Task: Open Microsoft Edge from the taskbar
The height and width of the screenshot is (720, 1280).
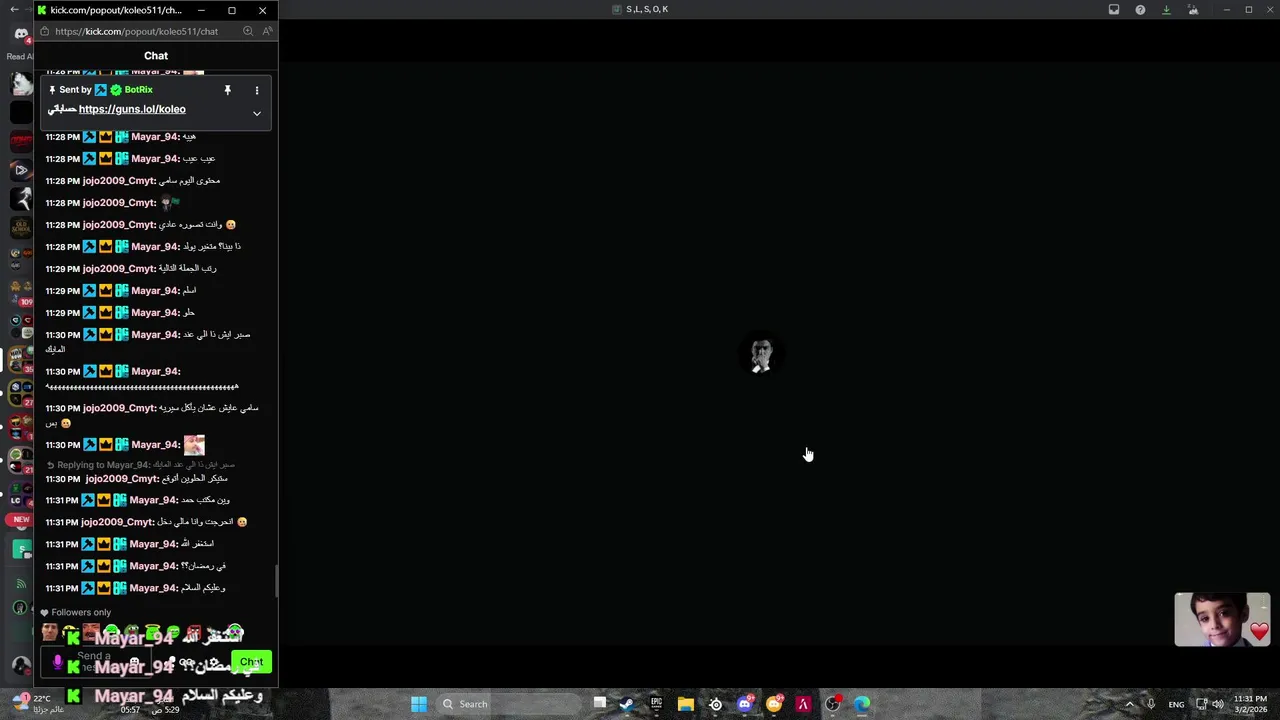Action: point(862,704)
